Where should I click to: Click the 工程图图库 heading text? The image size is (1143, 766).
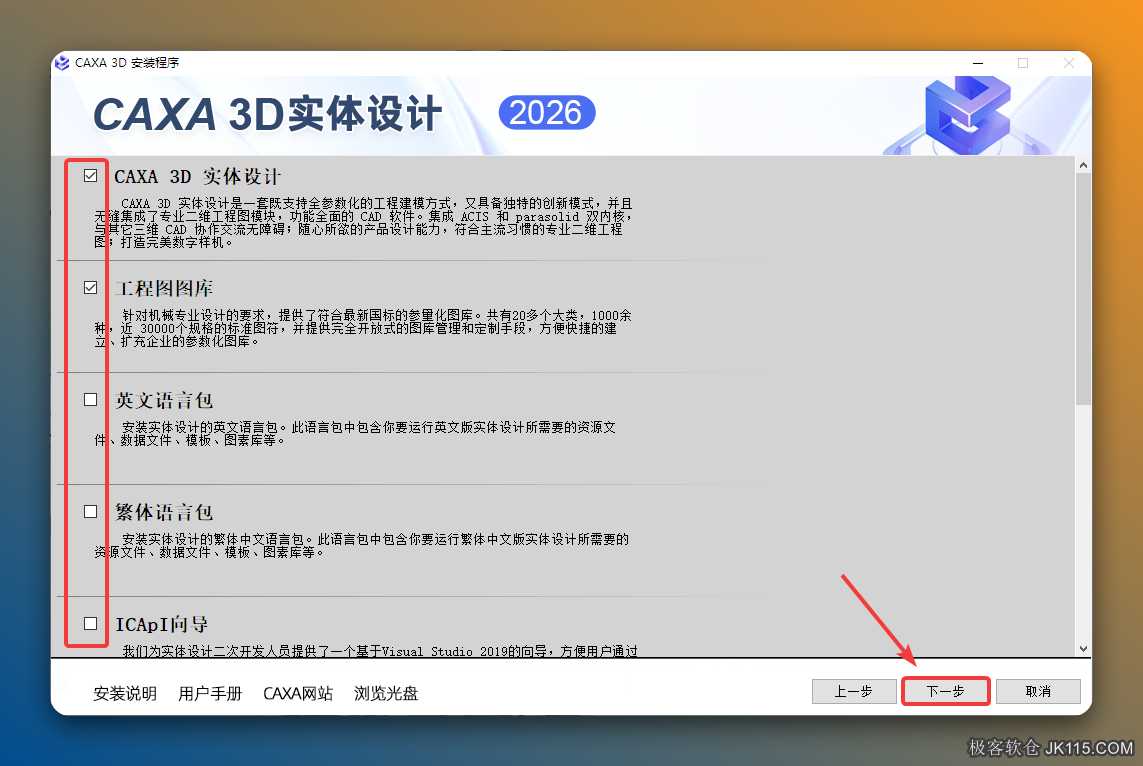[x=164, y=289]
